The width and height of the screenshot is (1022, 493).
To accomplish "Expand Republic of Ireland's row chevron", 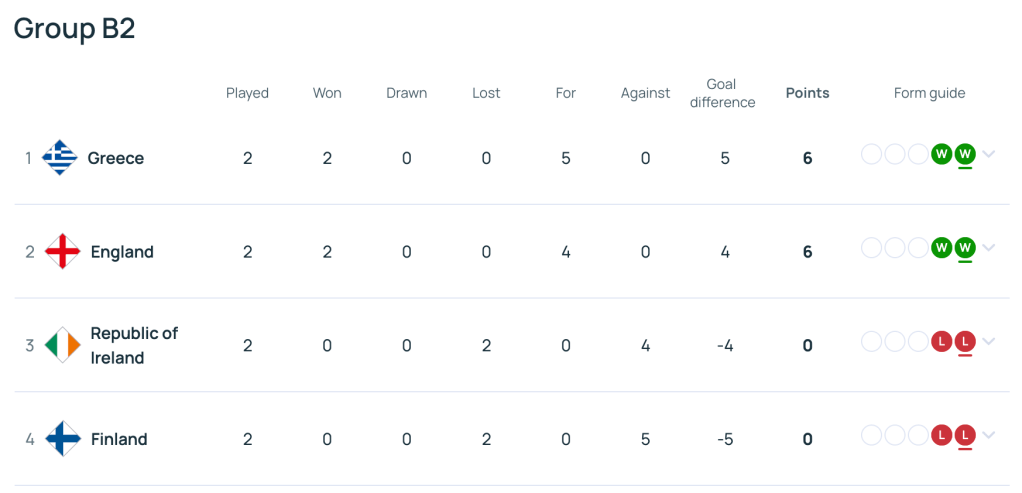I will tap(989, 341).
